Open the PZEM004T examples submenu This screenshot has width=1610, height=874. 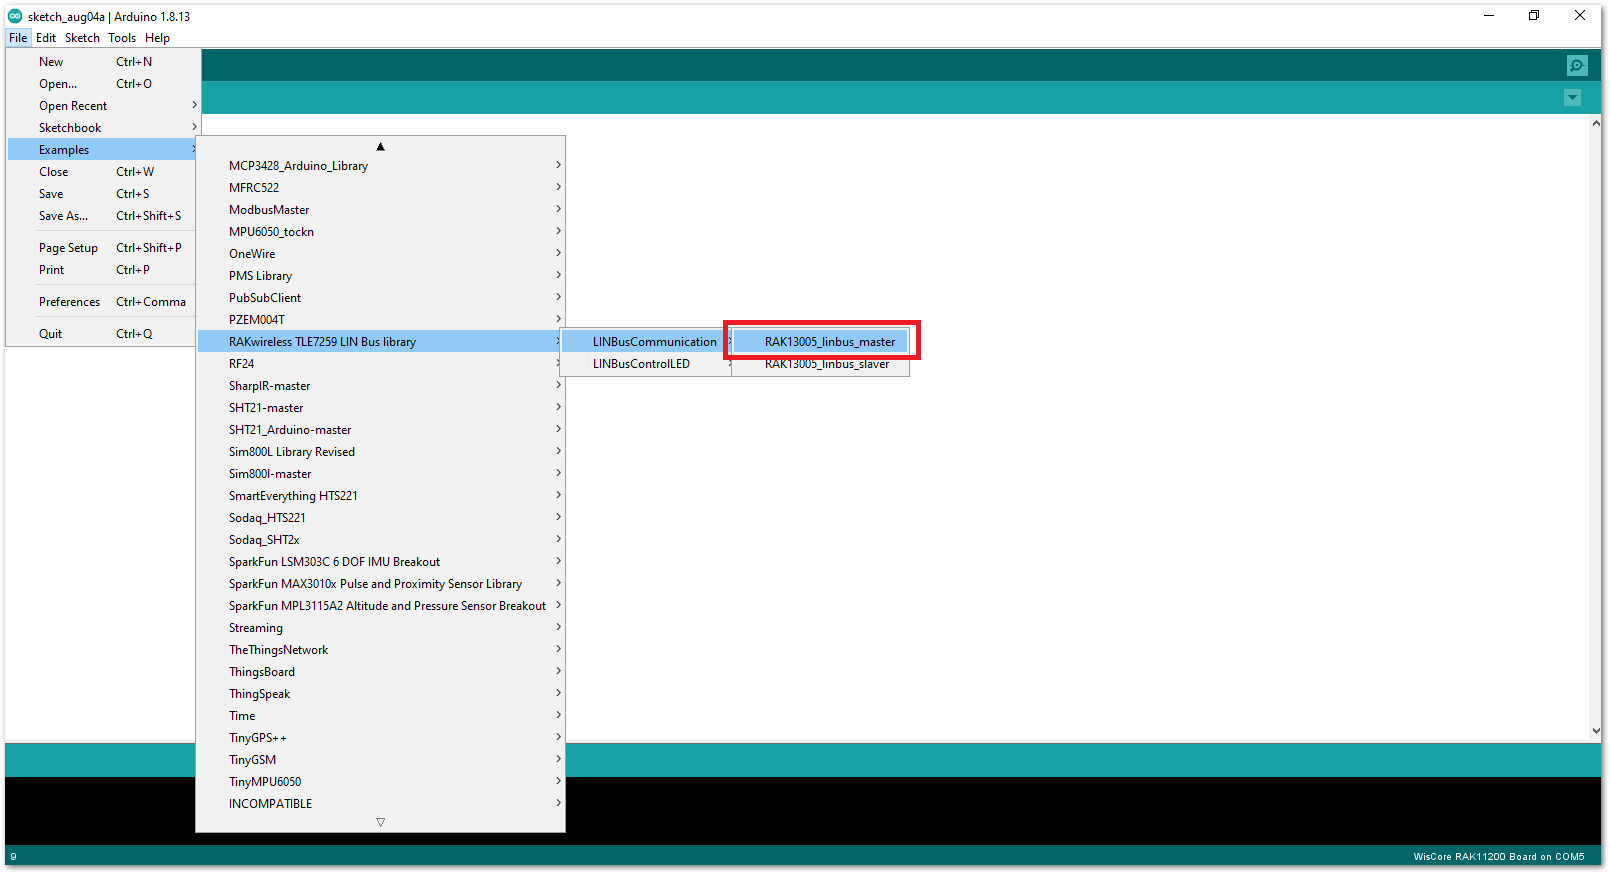click(381, 320)
